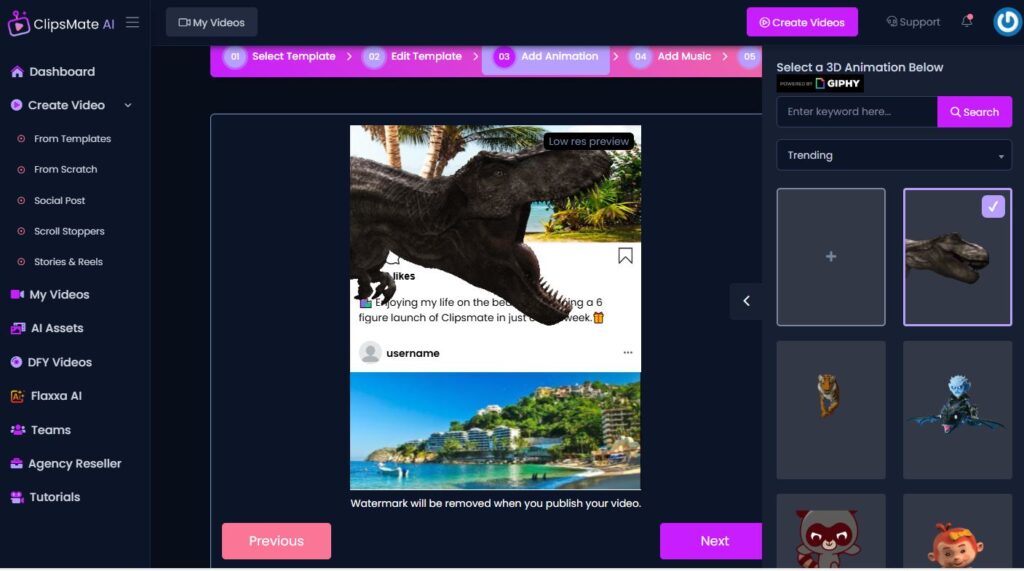
Task: Click the AI Assets icon
Action: pyautogui.click(x=18, y=328)
